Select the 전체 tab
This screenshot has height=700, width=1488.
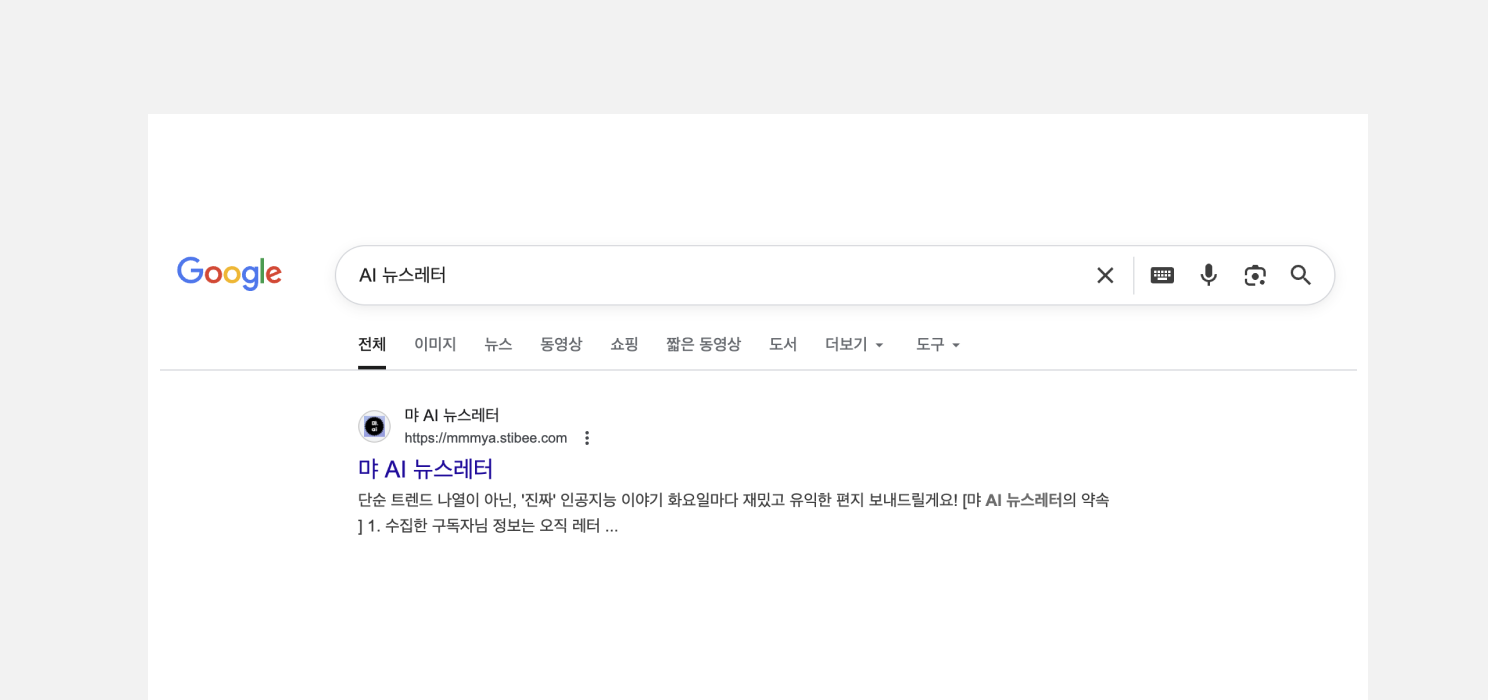coord(372,344)
